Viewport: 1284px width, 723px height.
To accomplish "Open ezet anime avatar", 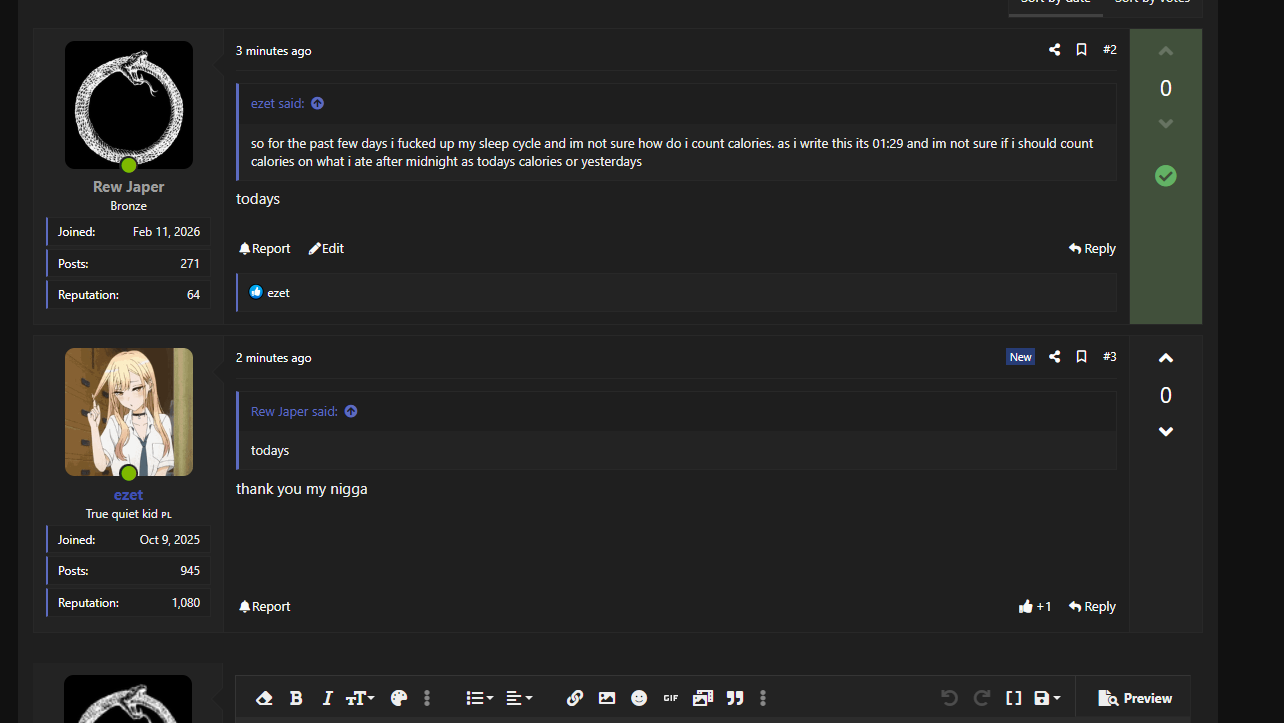I will (x=129, y=412).
